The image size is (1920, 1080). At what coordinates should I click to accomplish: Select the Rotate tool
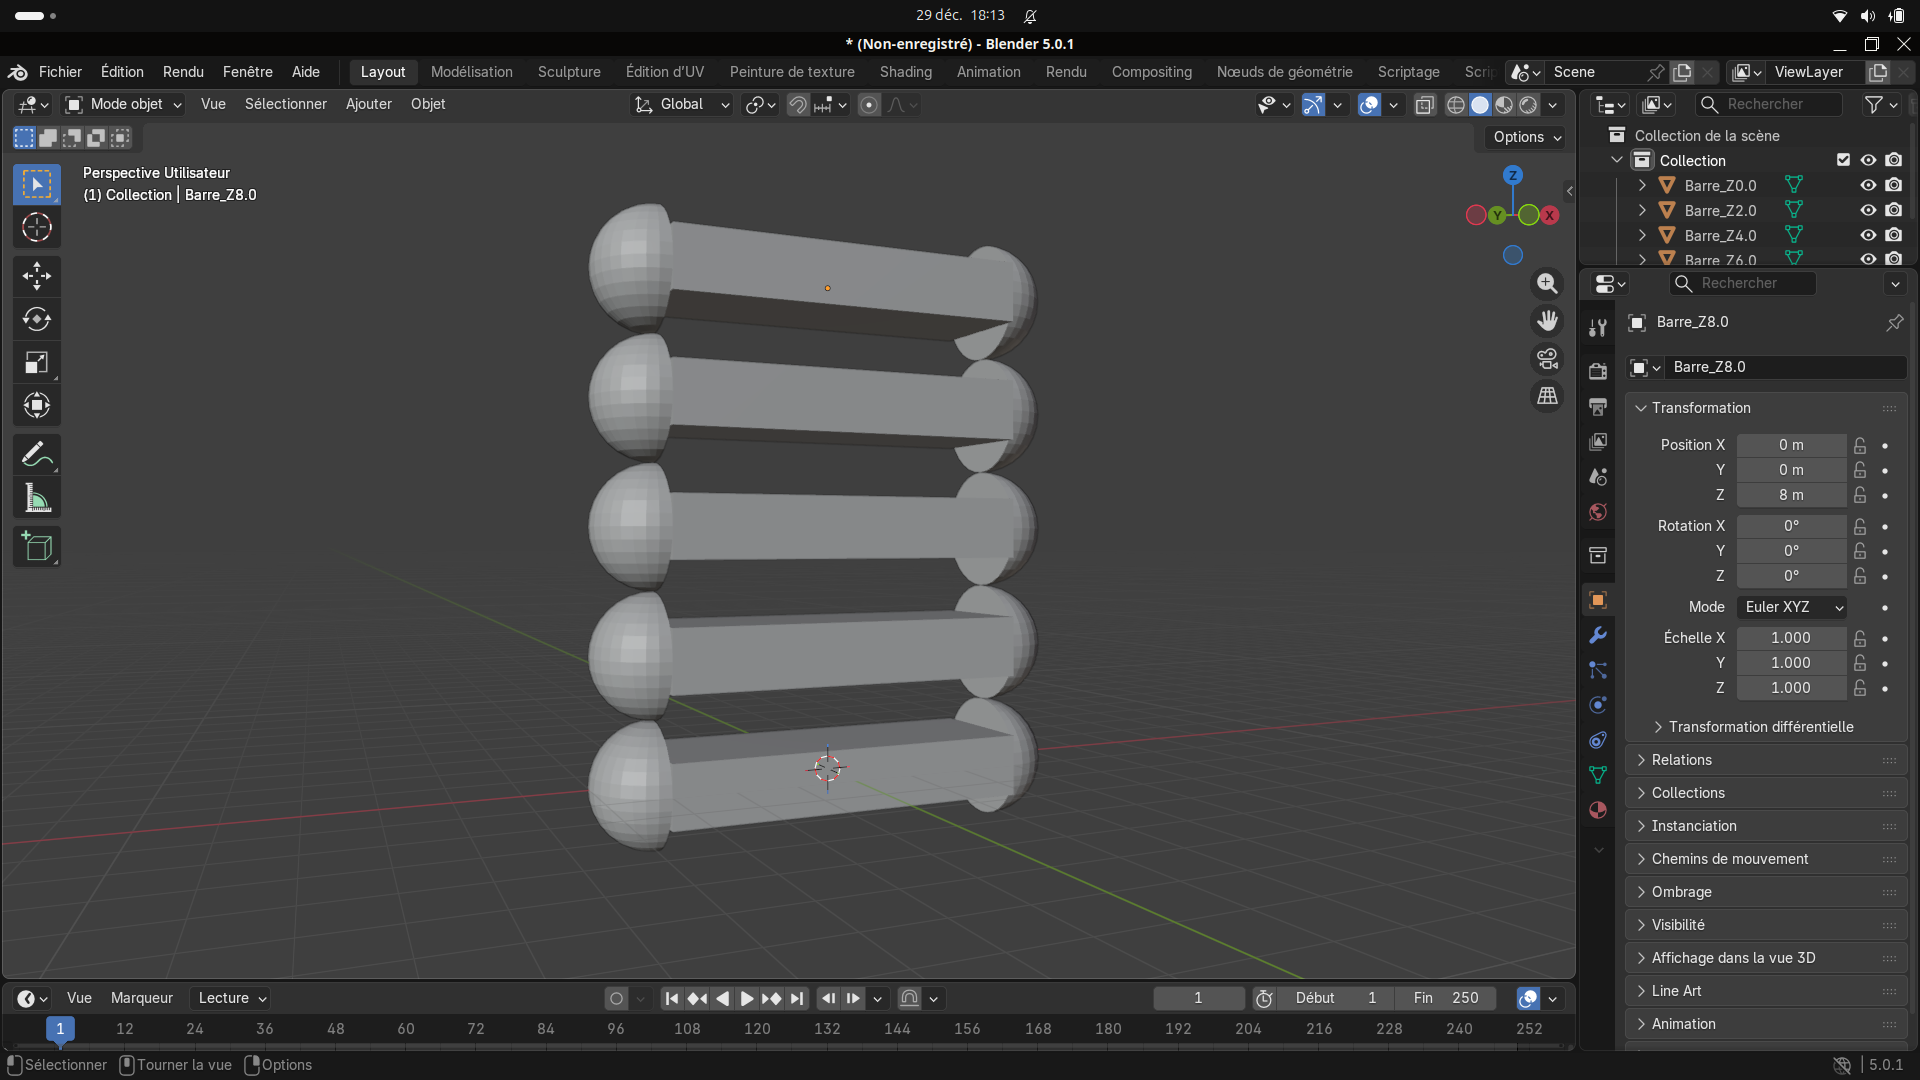(x=37, y=319)
